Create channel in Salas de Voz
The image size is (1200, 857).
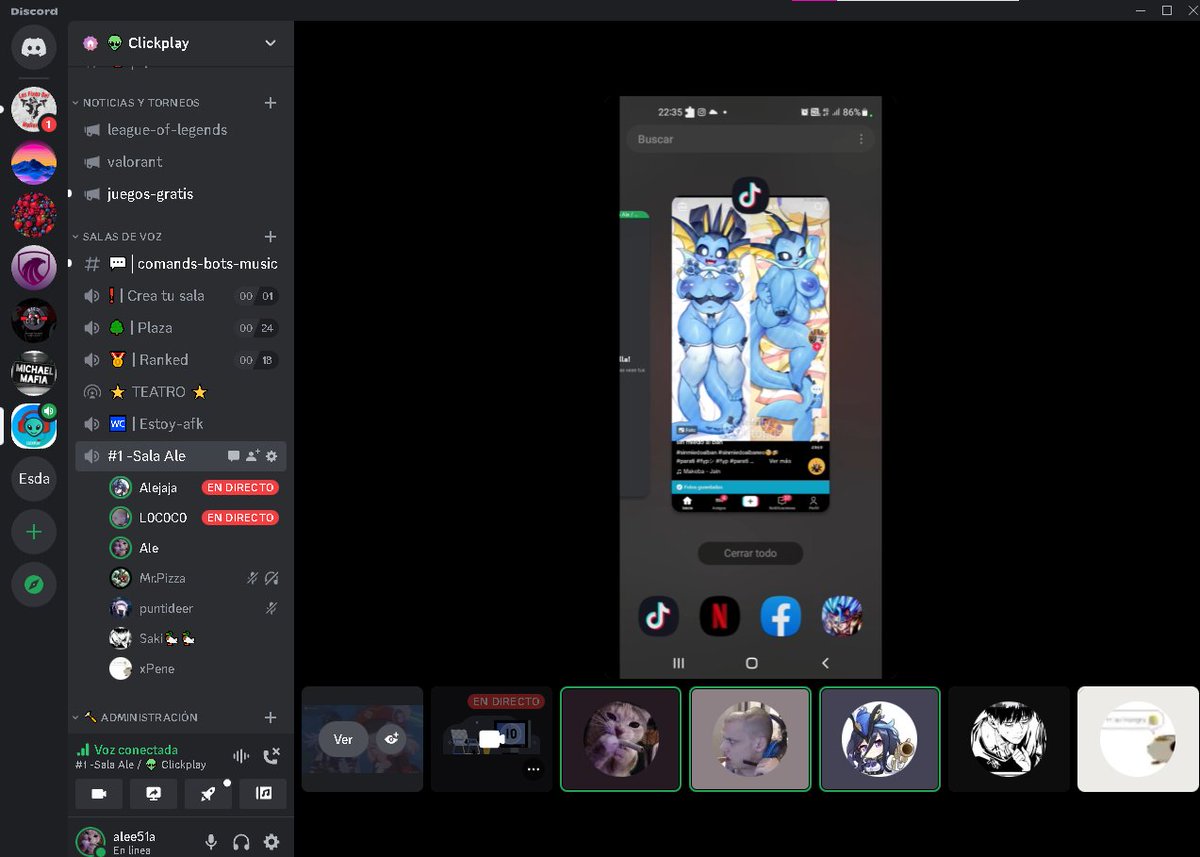270,236
